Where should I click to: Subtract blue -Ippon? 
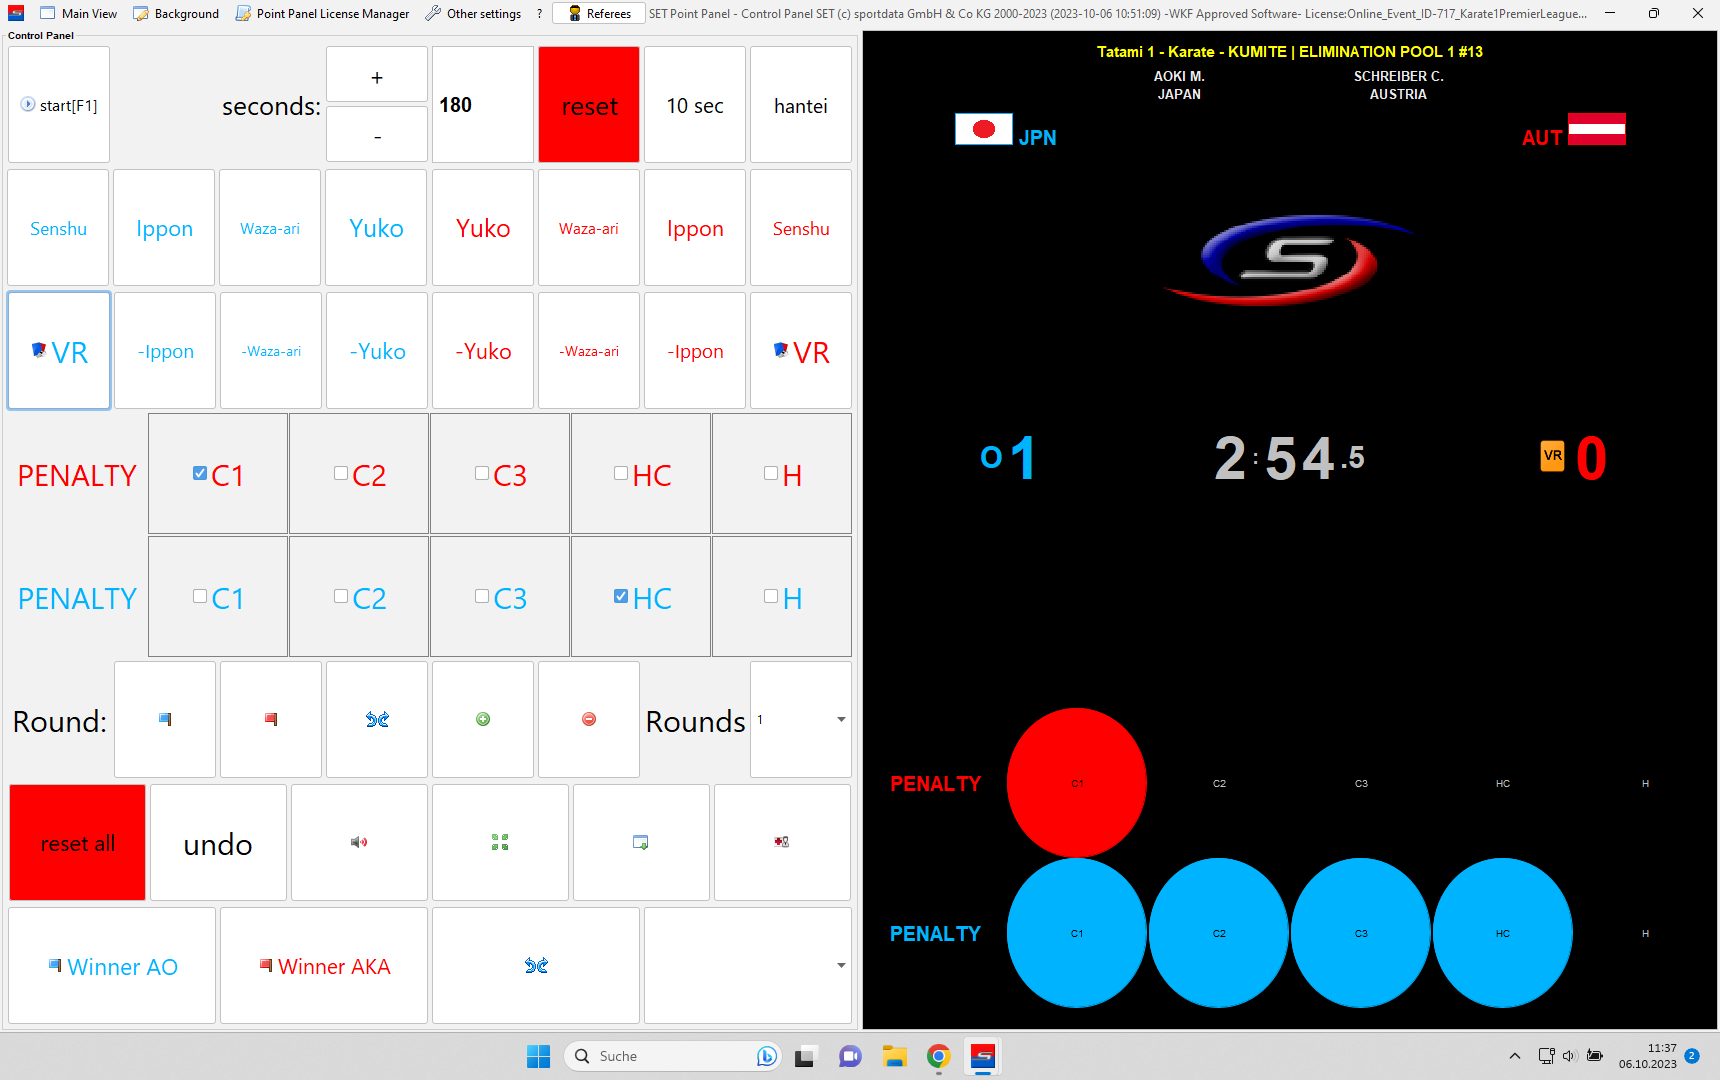(x=165, y=351)
